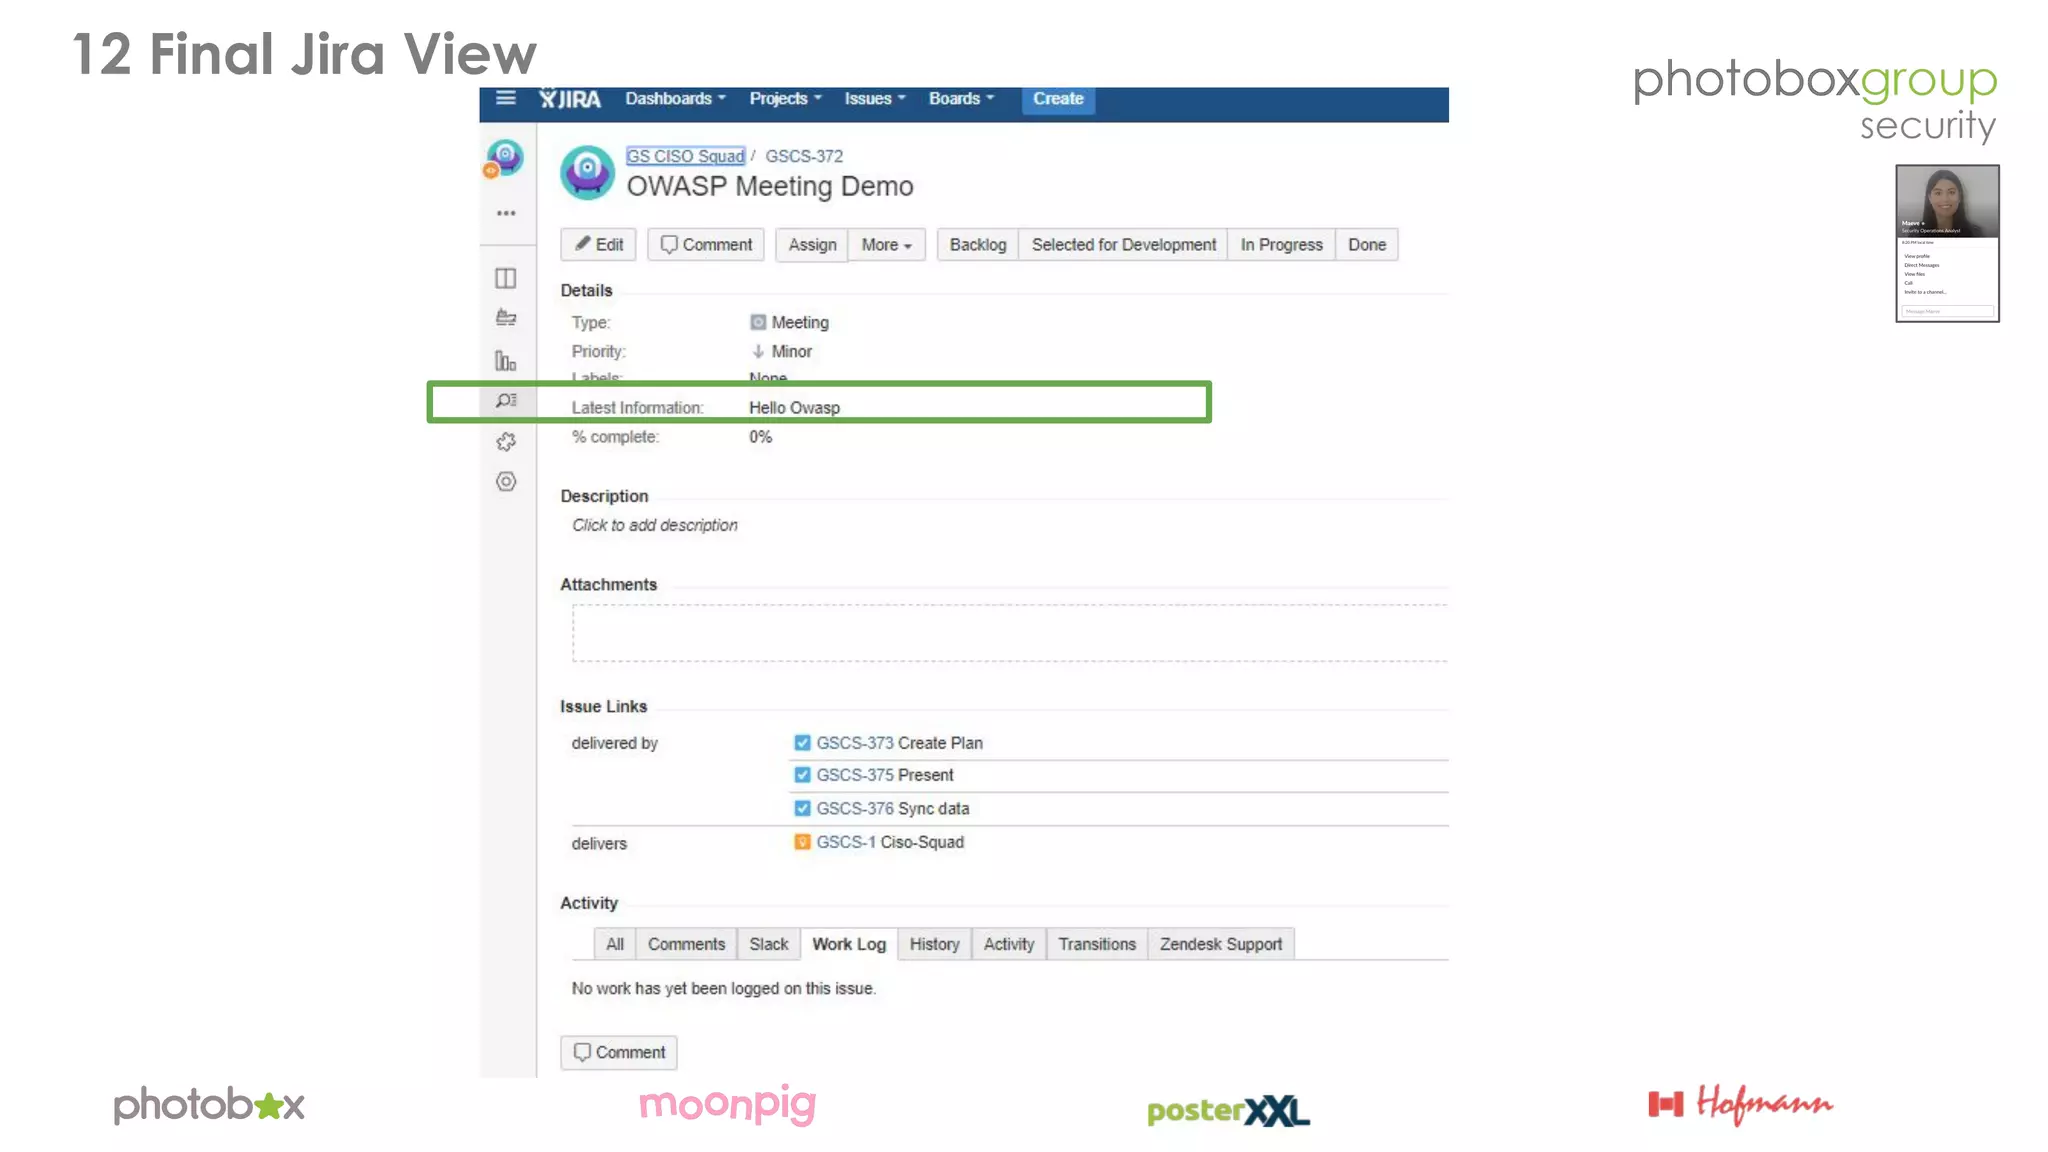Click the task icon beside GSCS-376
Screen dimensions: 2048x1152
802,808
